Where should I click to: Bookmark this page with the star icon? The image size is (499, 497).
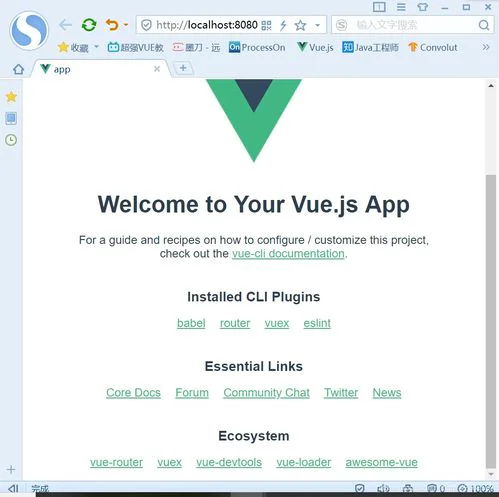[300, 25]
